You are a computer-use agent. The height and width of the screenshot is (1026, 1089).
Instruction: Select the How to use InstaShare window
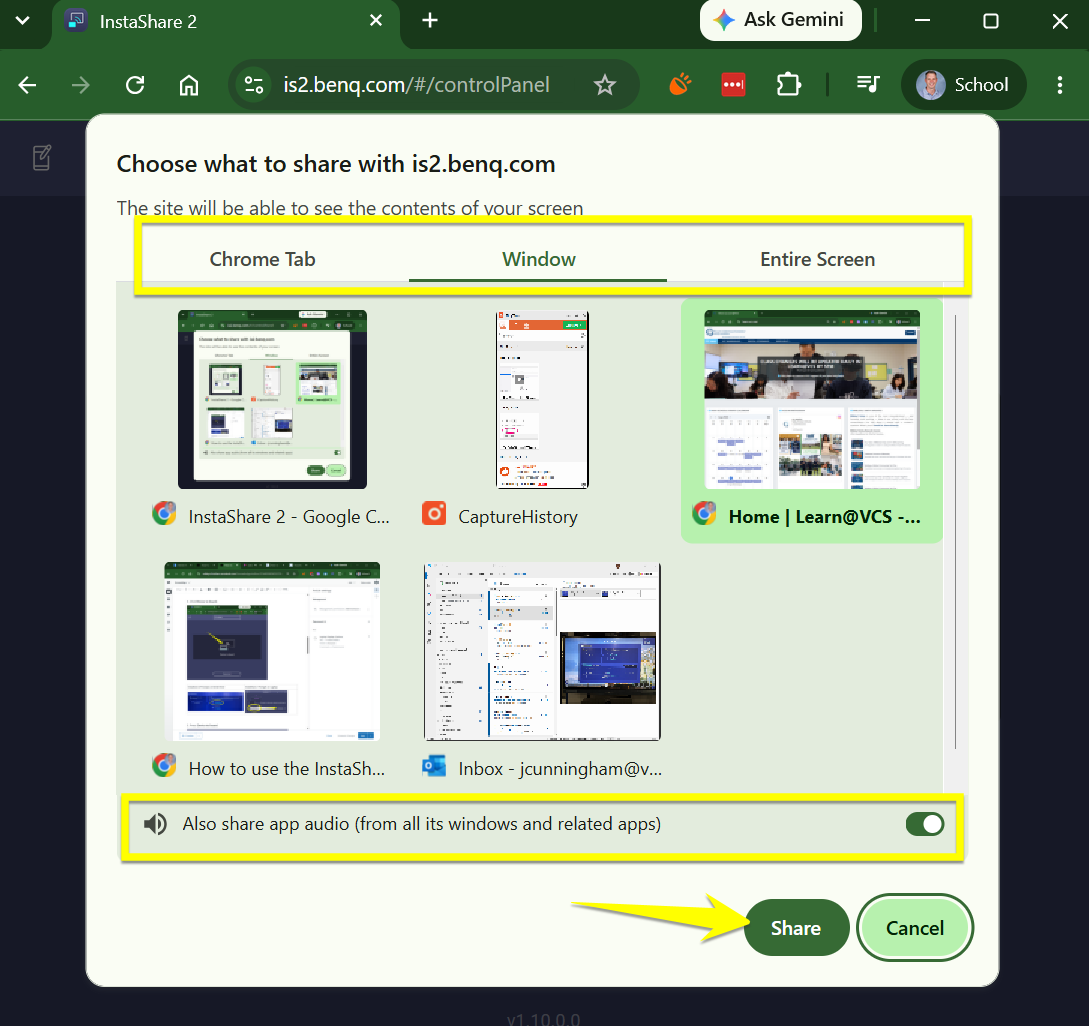click(272, 652)
